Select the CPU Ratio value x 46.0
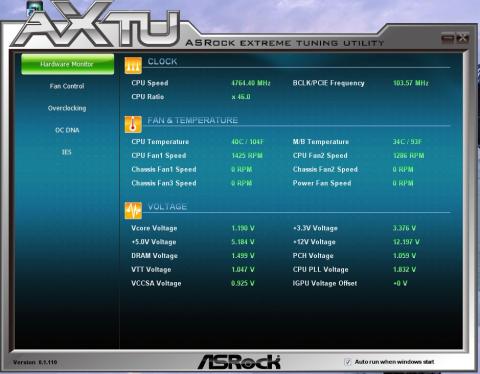The height and width of the screenshot is (374, 480). click(x=241, y=97)
